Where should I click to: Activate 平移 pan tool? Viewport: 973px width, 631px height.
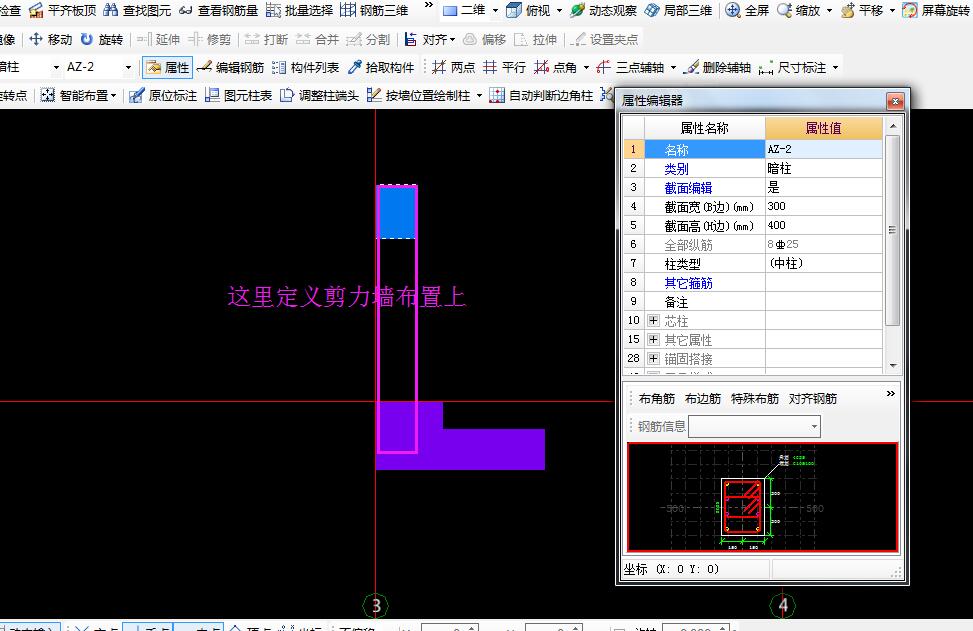coord(862,10)
